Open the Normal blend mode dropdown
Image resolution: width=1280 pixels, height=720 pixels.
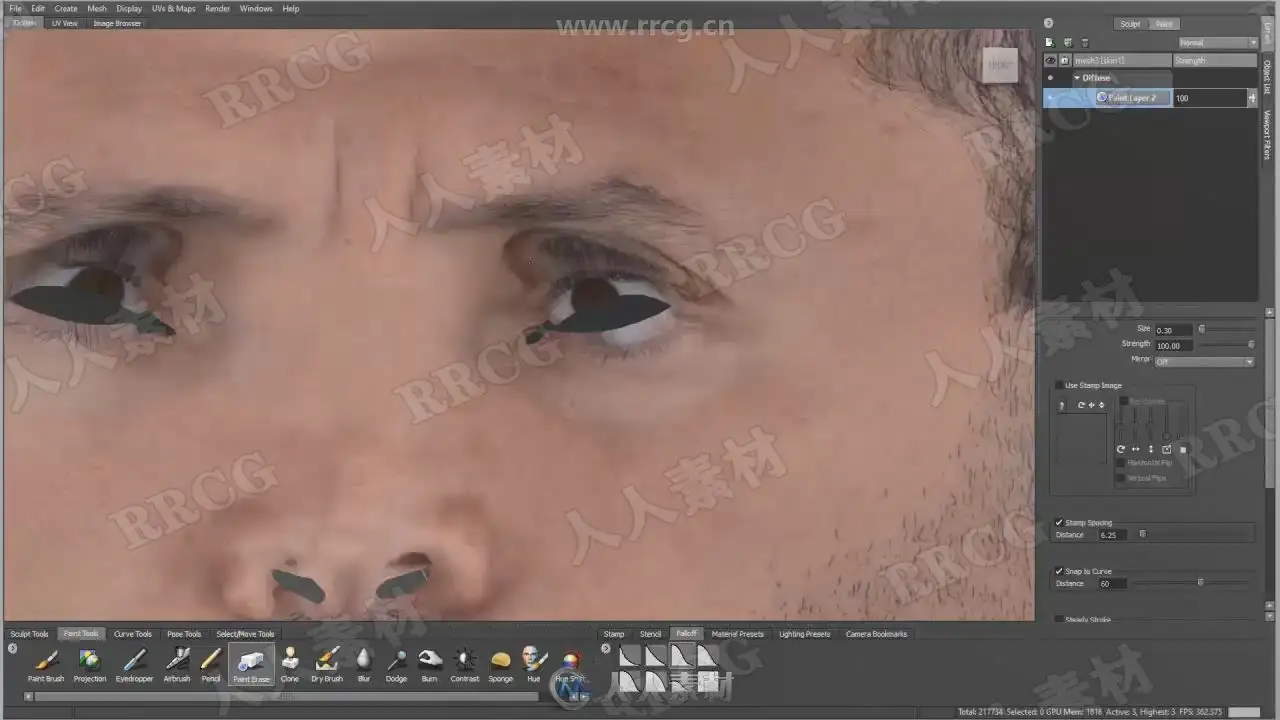pos(1218,43)
